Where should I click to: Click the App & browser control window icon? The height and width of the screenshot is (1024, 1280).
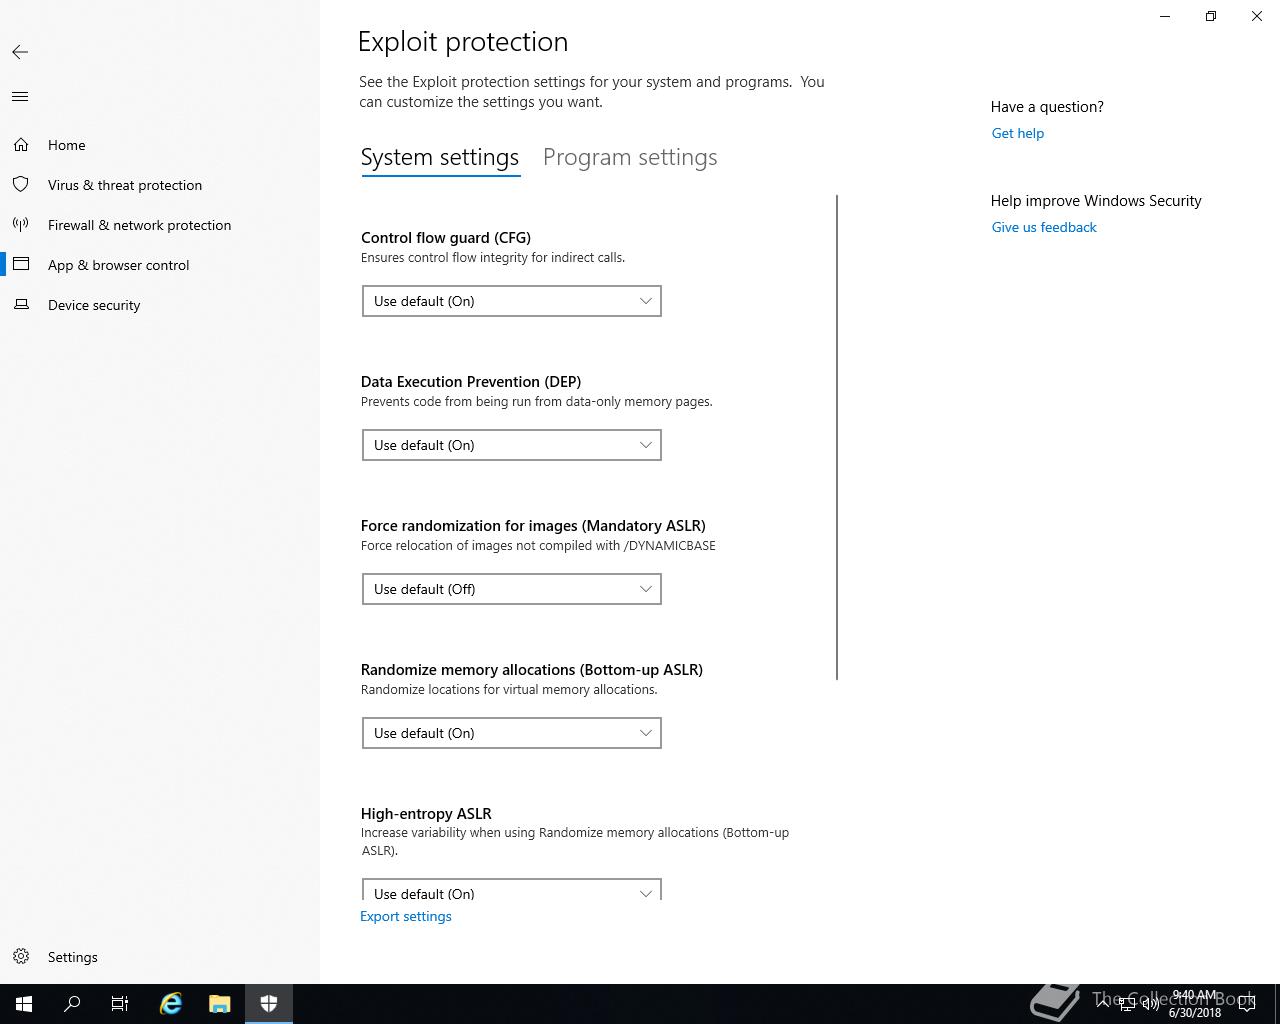click(21, 265)
